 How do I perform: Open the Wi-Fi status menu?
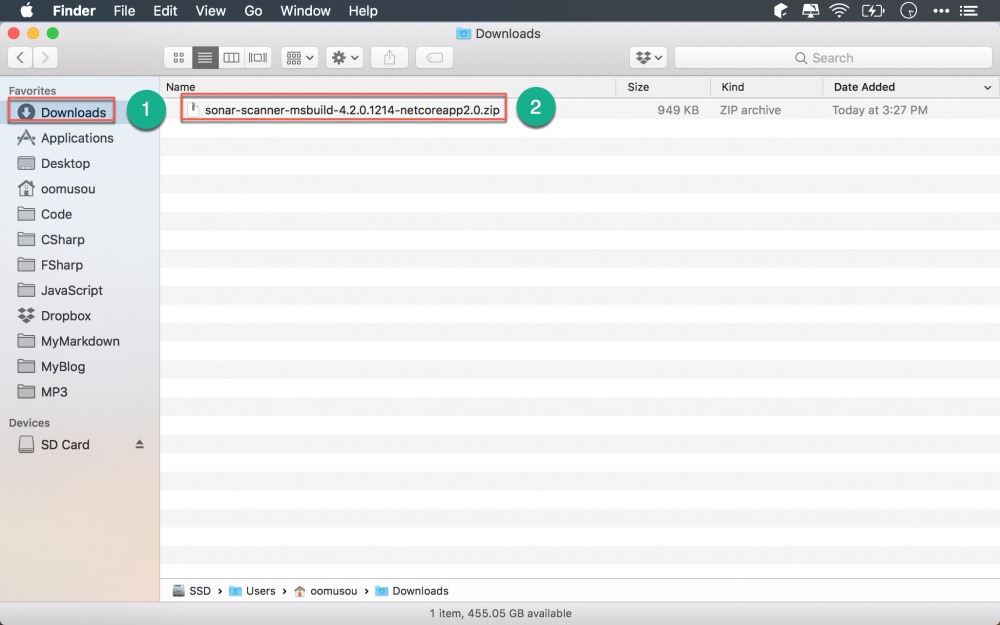tap(838, 11)
